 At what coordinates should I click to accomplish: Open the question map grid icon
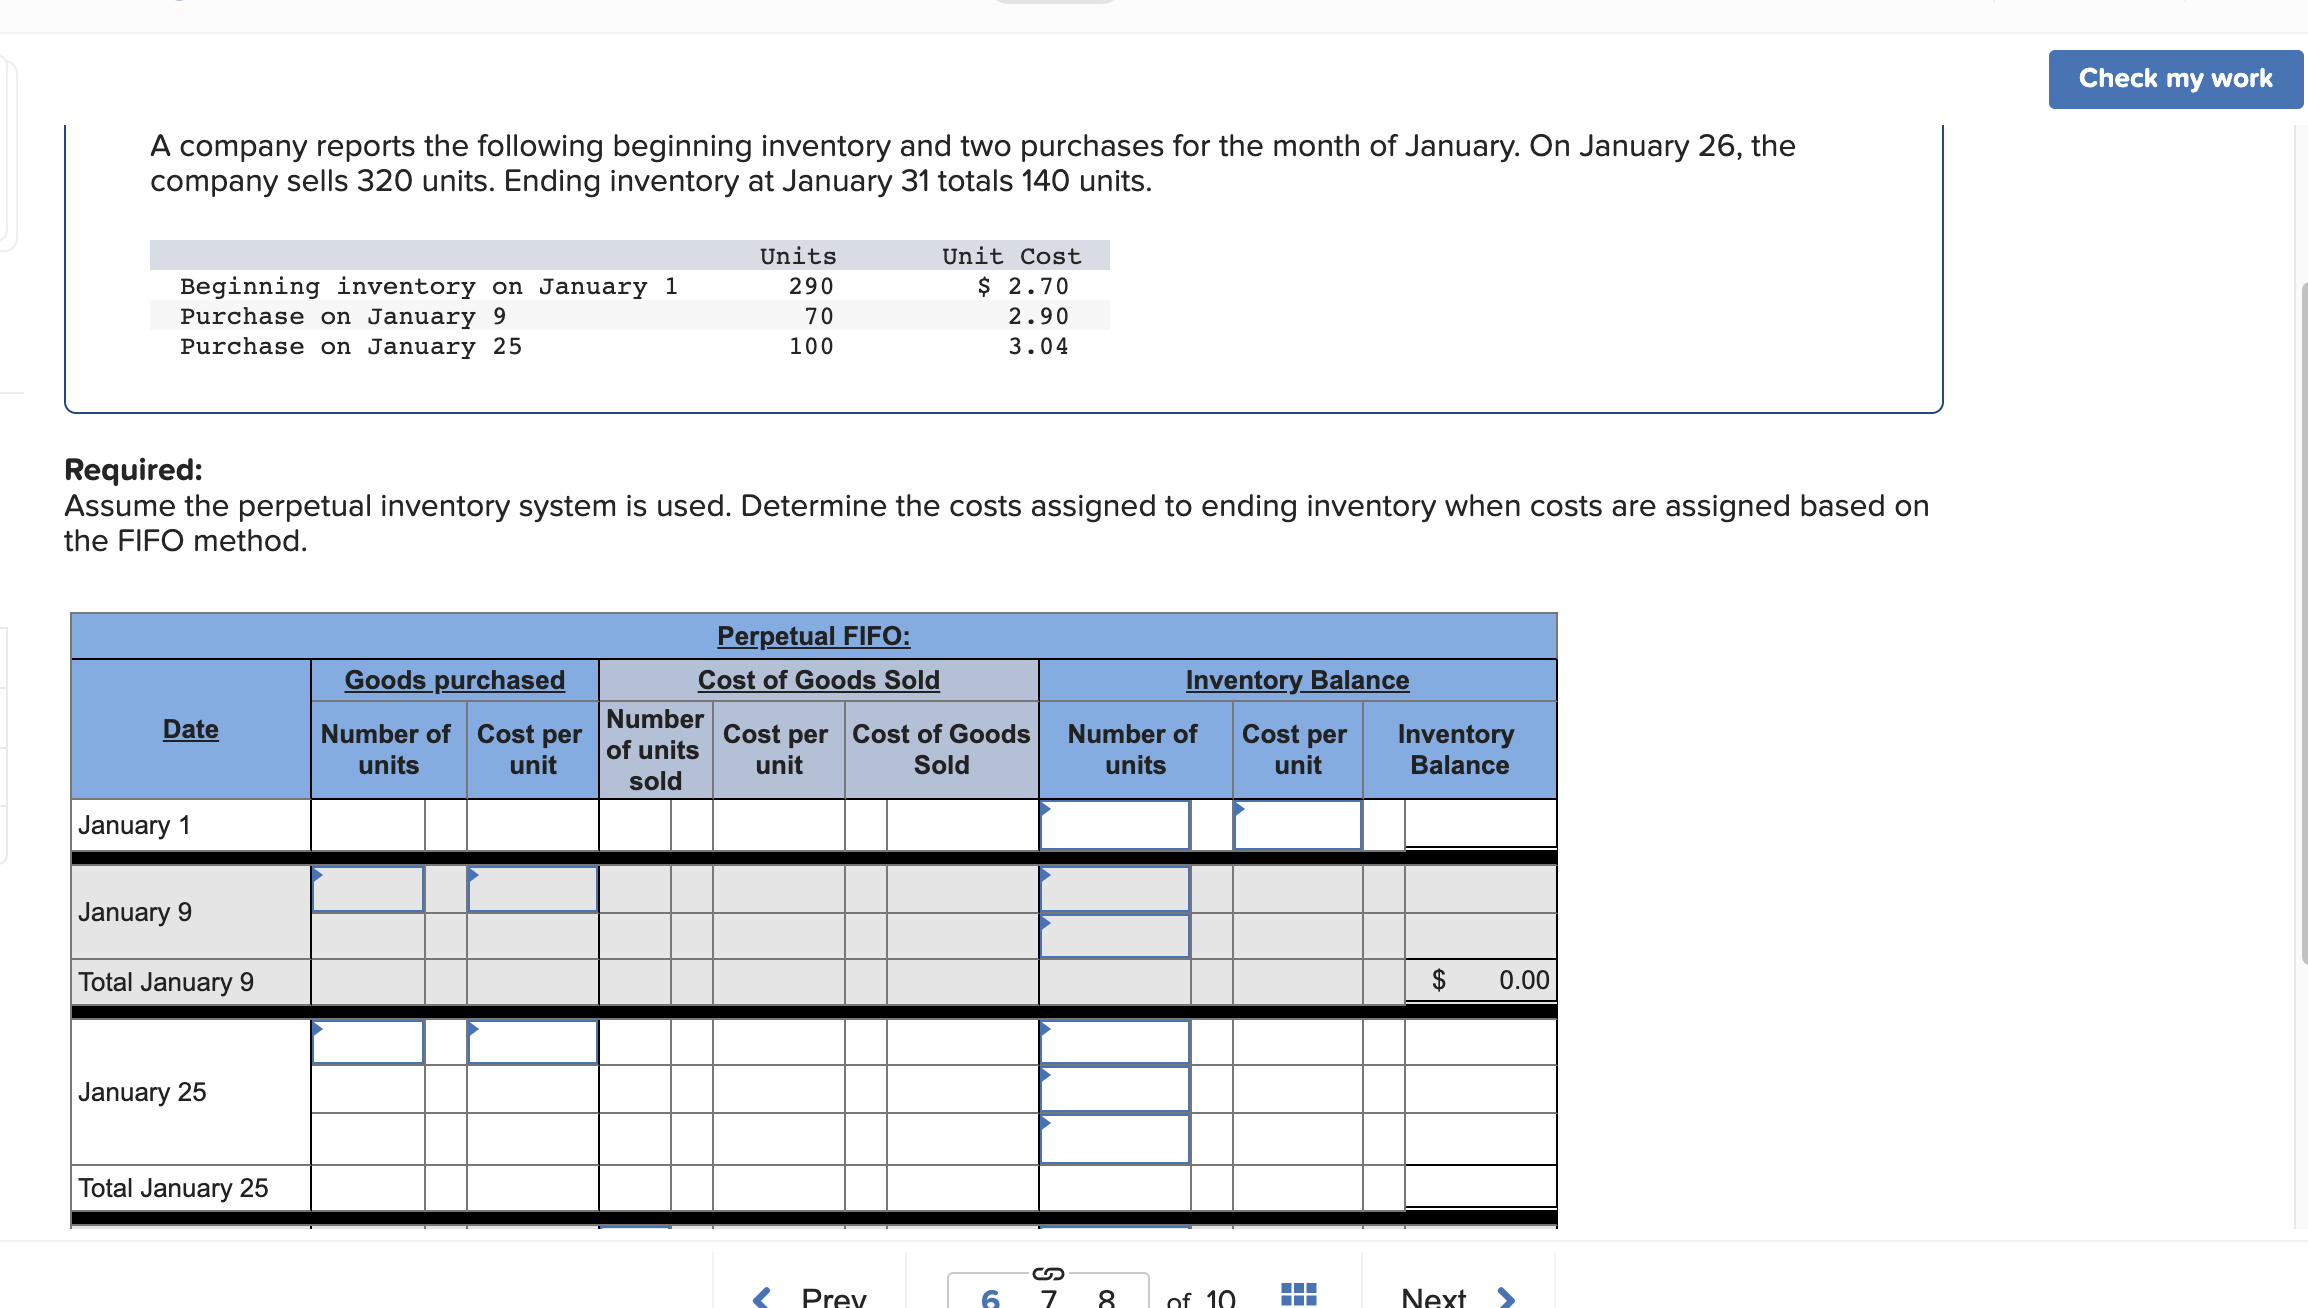tap(1298, 1292)
